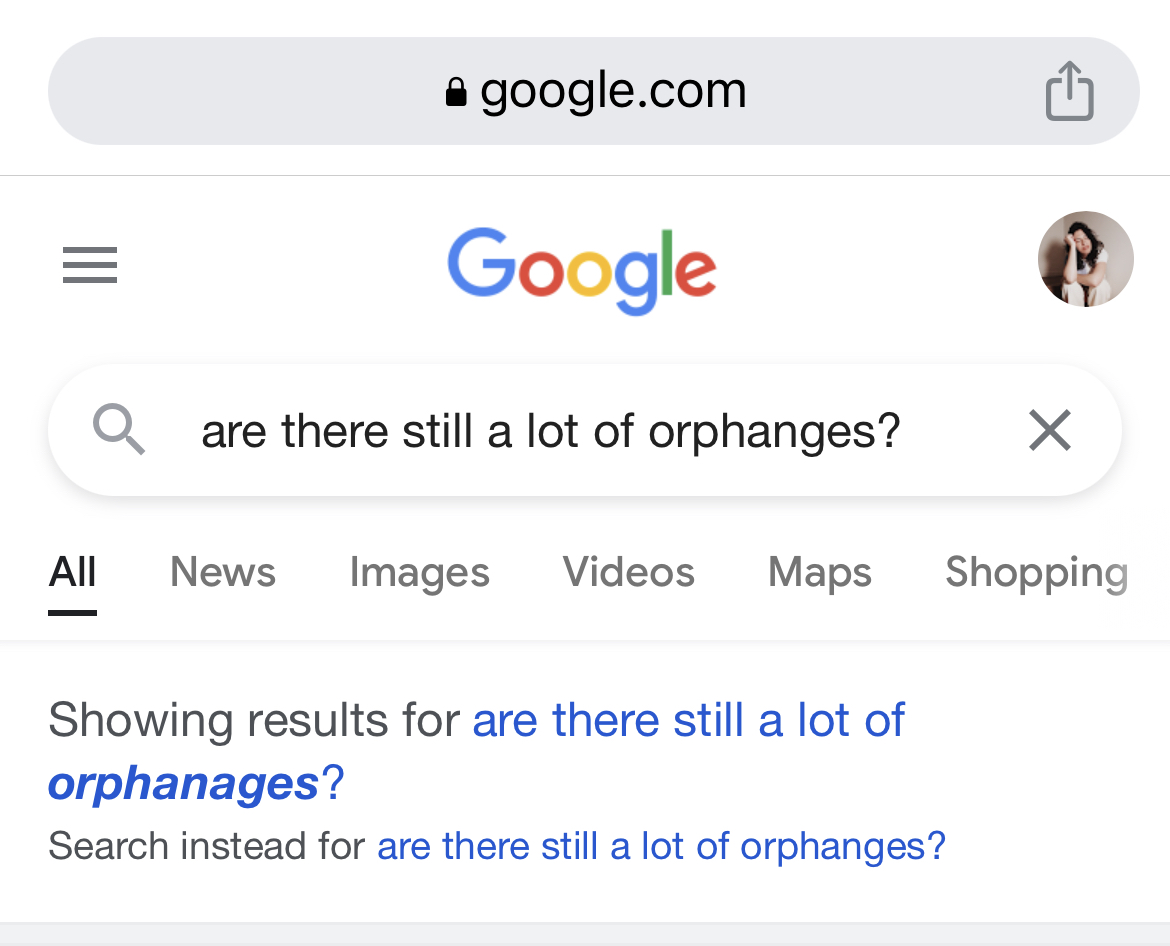Tap the google.com URL text
The width and height of the screenshot is (1170, 946).
[612, 91]
